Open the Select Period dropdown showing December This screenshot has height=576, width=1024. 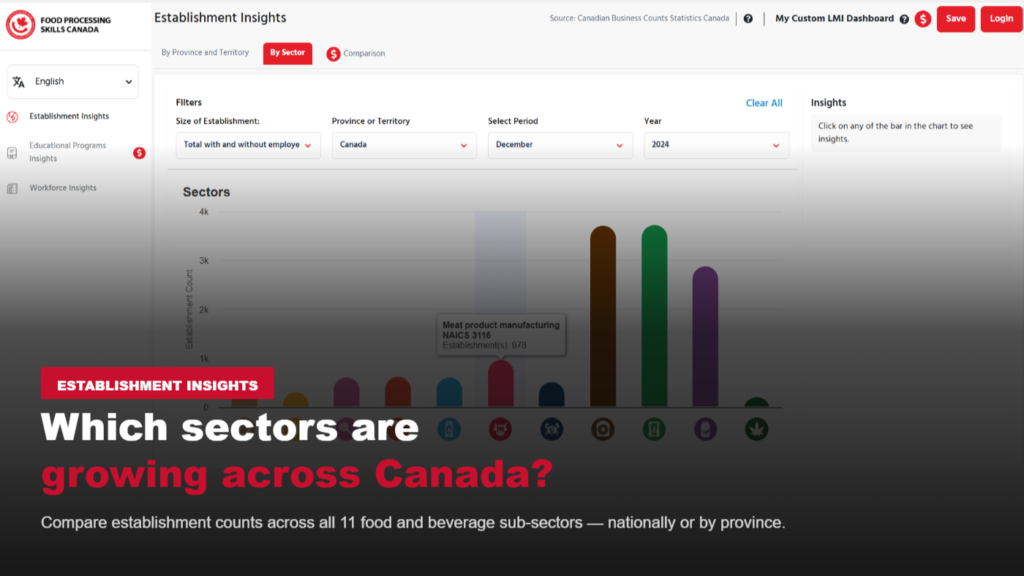click(x=560, y=145)
